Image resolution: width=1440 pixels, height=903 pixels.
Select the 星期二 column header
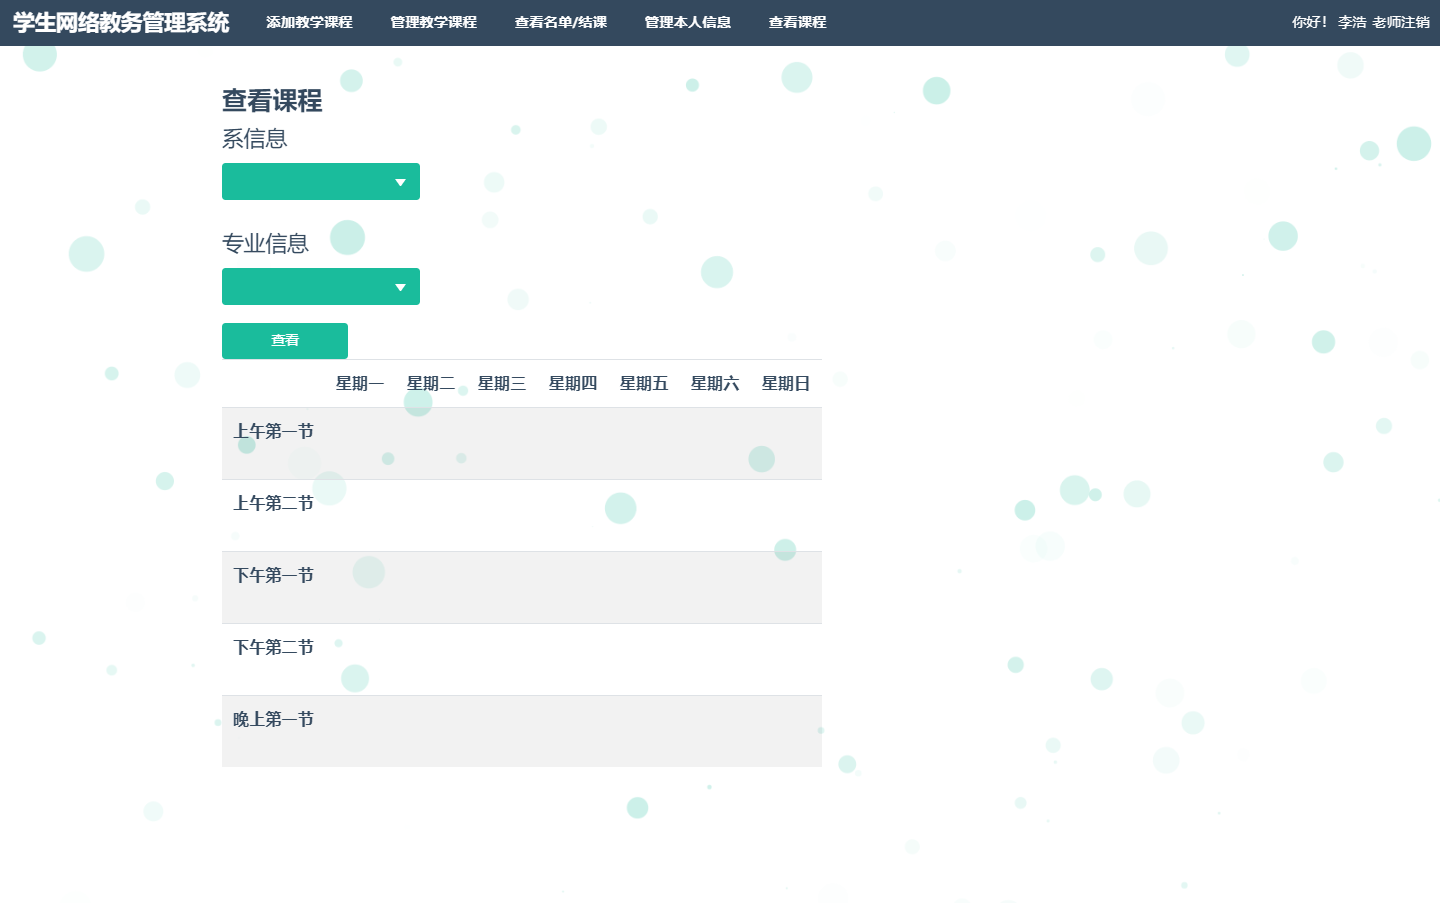[x=431, y=384]
